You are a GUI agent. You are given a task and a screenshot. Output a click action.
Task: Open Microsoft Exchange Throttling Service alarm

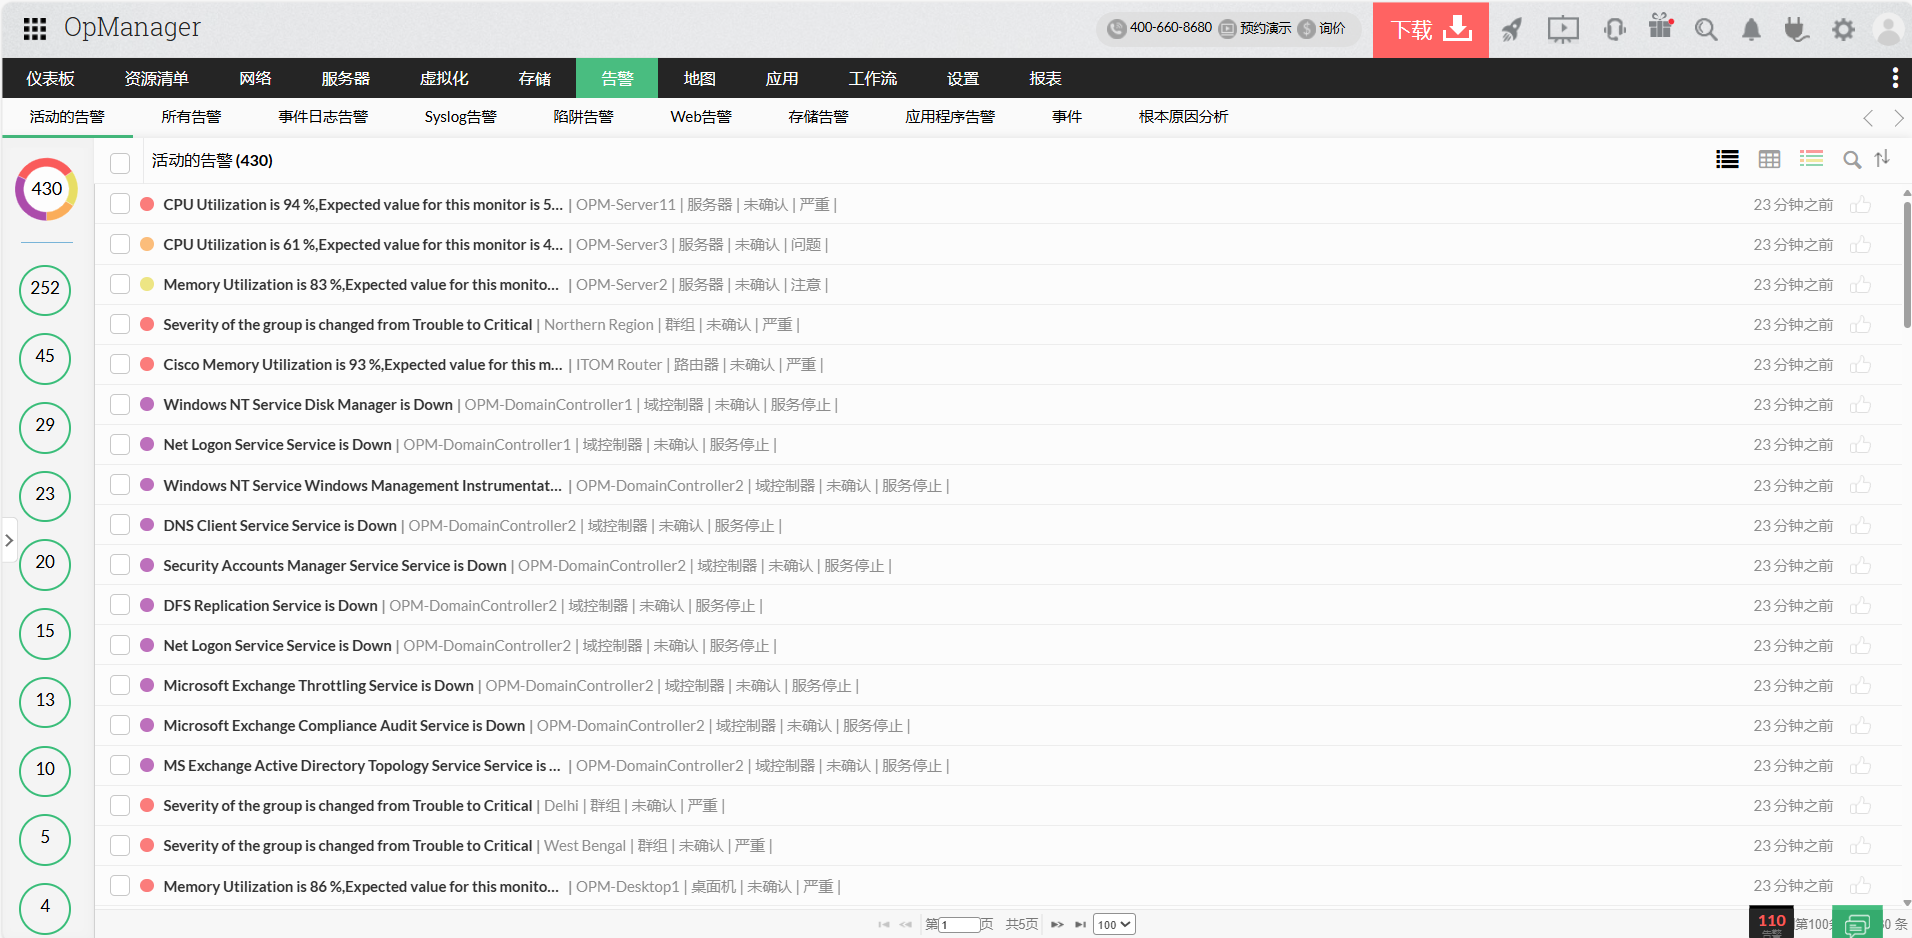(x=319, y=686)
